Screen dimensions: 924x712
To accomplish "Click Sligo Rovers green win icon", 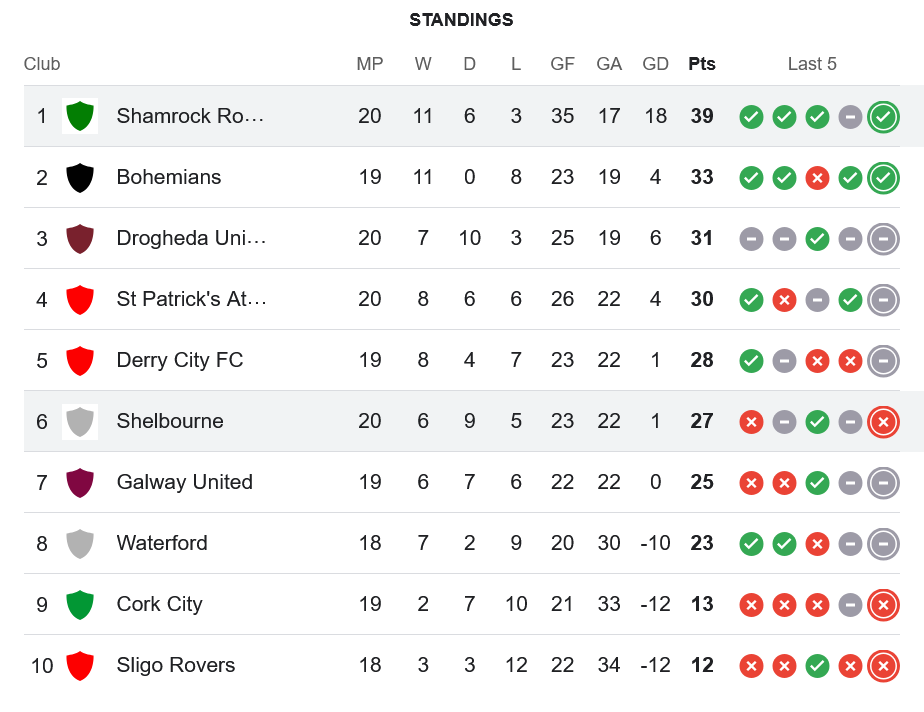I will pos(817,666).
